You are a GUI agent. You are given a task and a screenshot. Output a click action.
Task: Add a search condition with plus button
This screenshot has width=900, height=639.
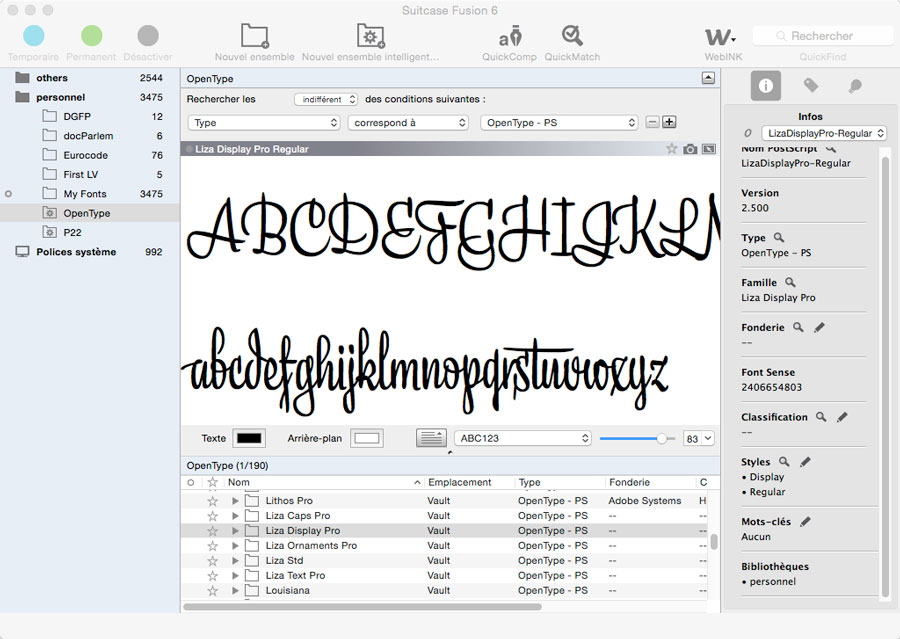click(x=669, y=122)
